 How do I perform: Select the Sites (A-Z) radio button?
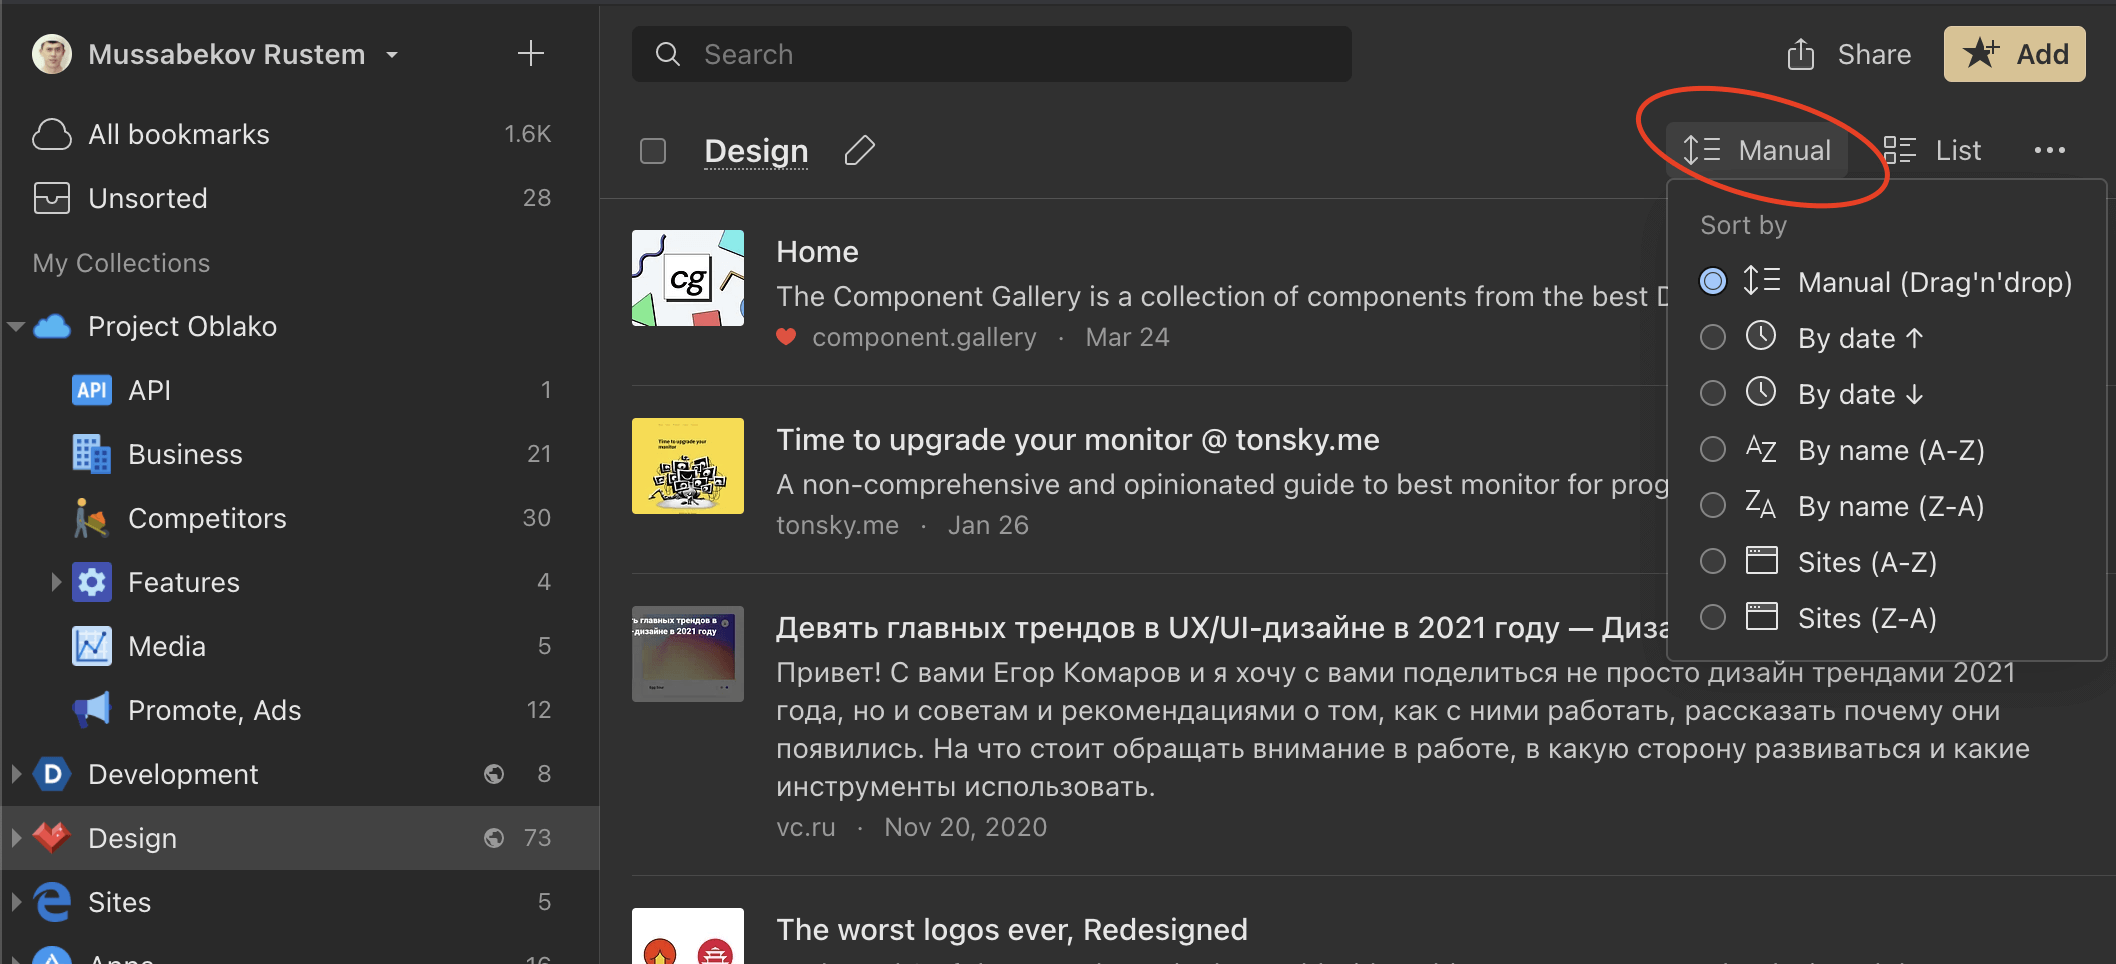[1713, 562]
